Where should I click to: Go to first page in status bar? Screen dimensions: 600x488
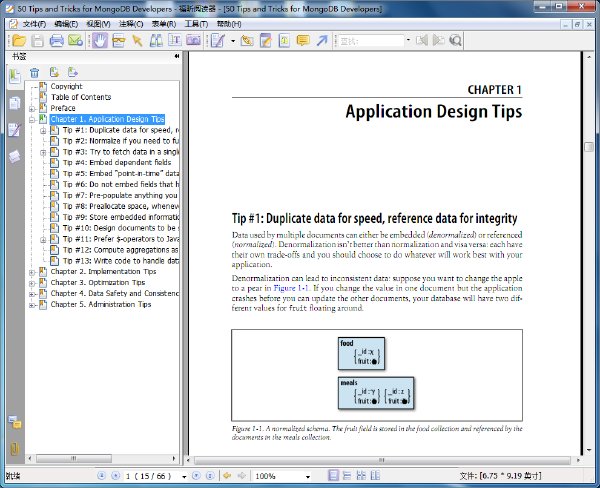tap(101, 476)
